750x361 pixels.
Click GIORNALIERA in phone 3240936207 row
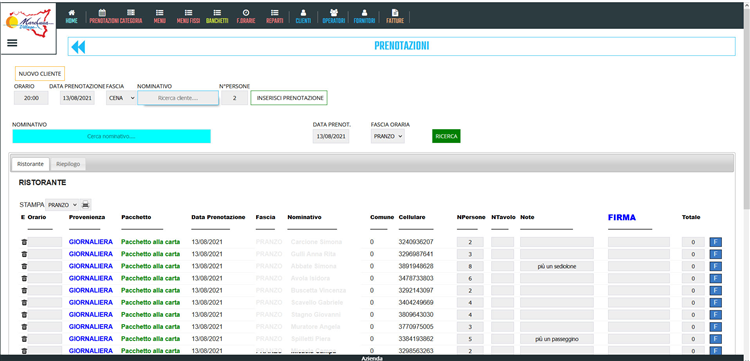91,242
